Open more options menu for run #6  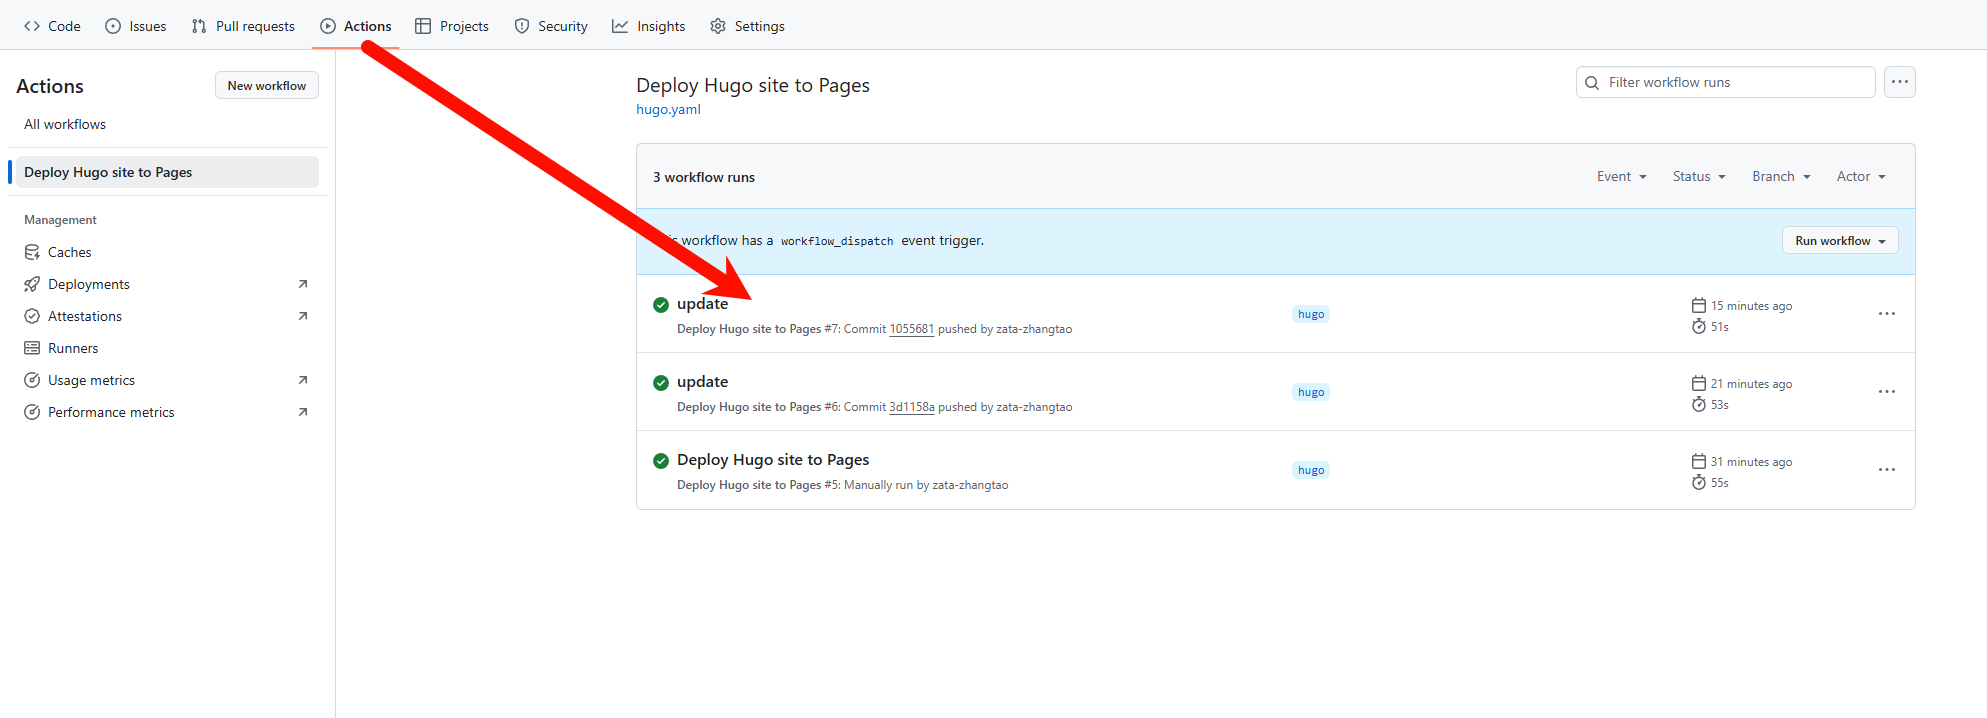[x=1886, y=392]
